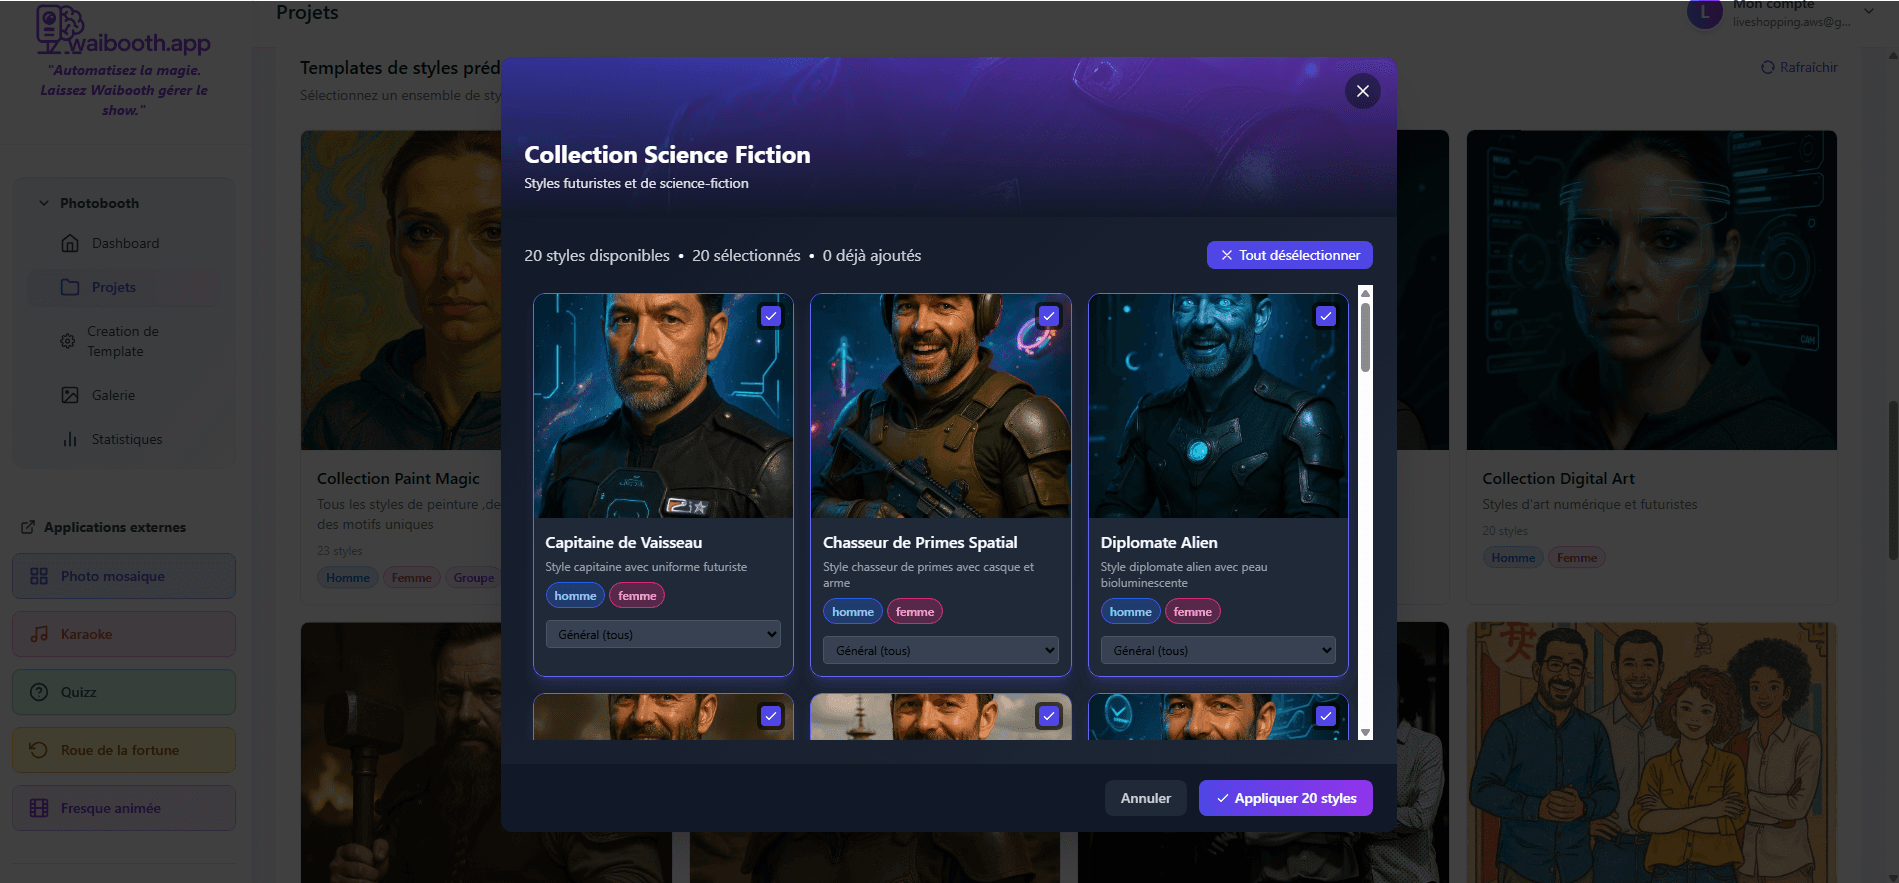Click the Karaoke music note icon
Image resolution: width=1899 pixels, height=883 pixels.
pyautogui.click(x=39, y=634)
